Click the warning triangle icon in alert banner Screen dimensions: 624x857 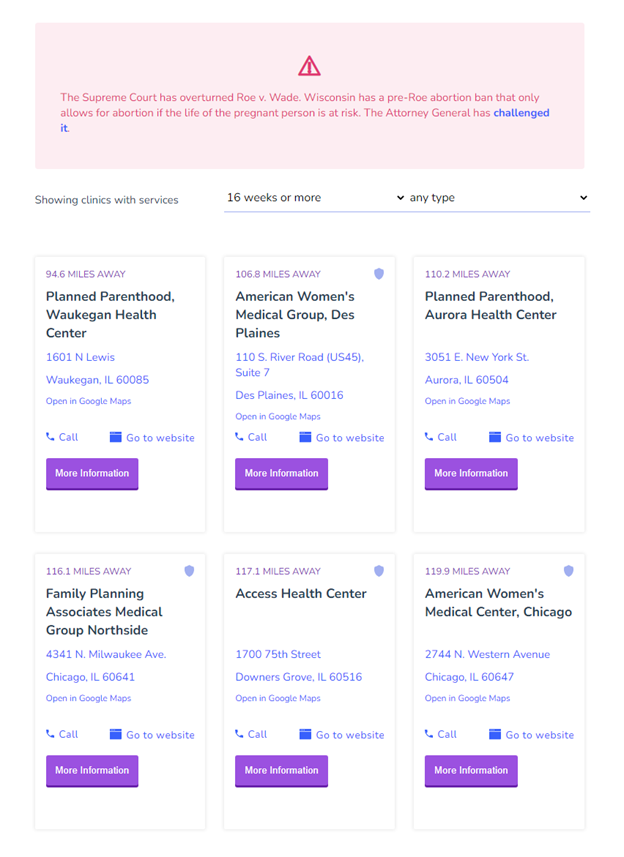(x=309, y=66)
